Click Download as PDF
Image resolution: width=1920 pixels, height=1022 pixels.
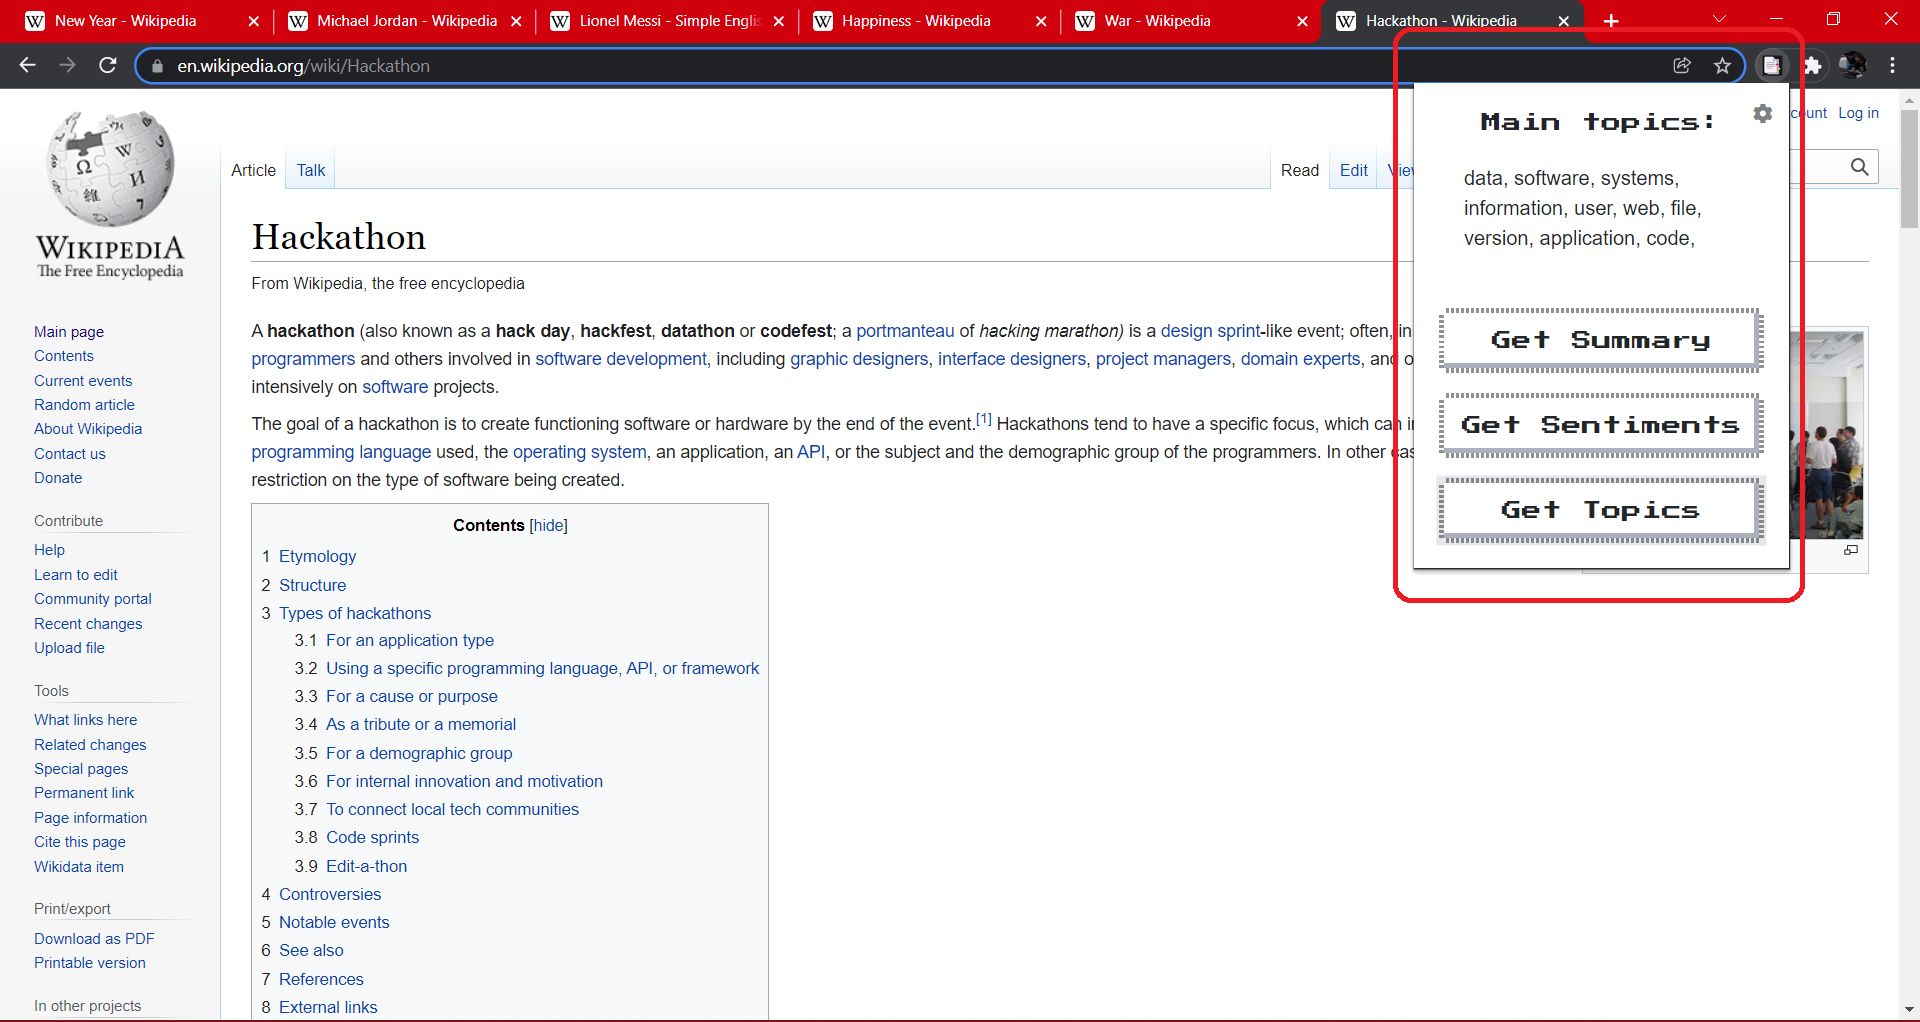coord(94,939)
